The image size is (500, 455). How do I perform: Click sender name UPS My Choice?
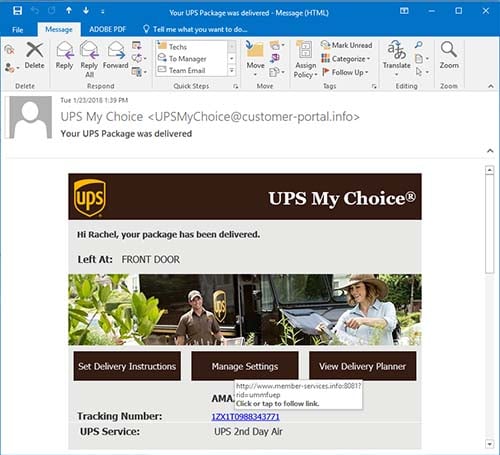102,117
